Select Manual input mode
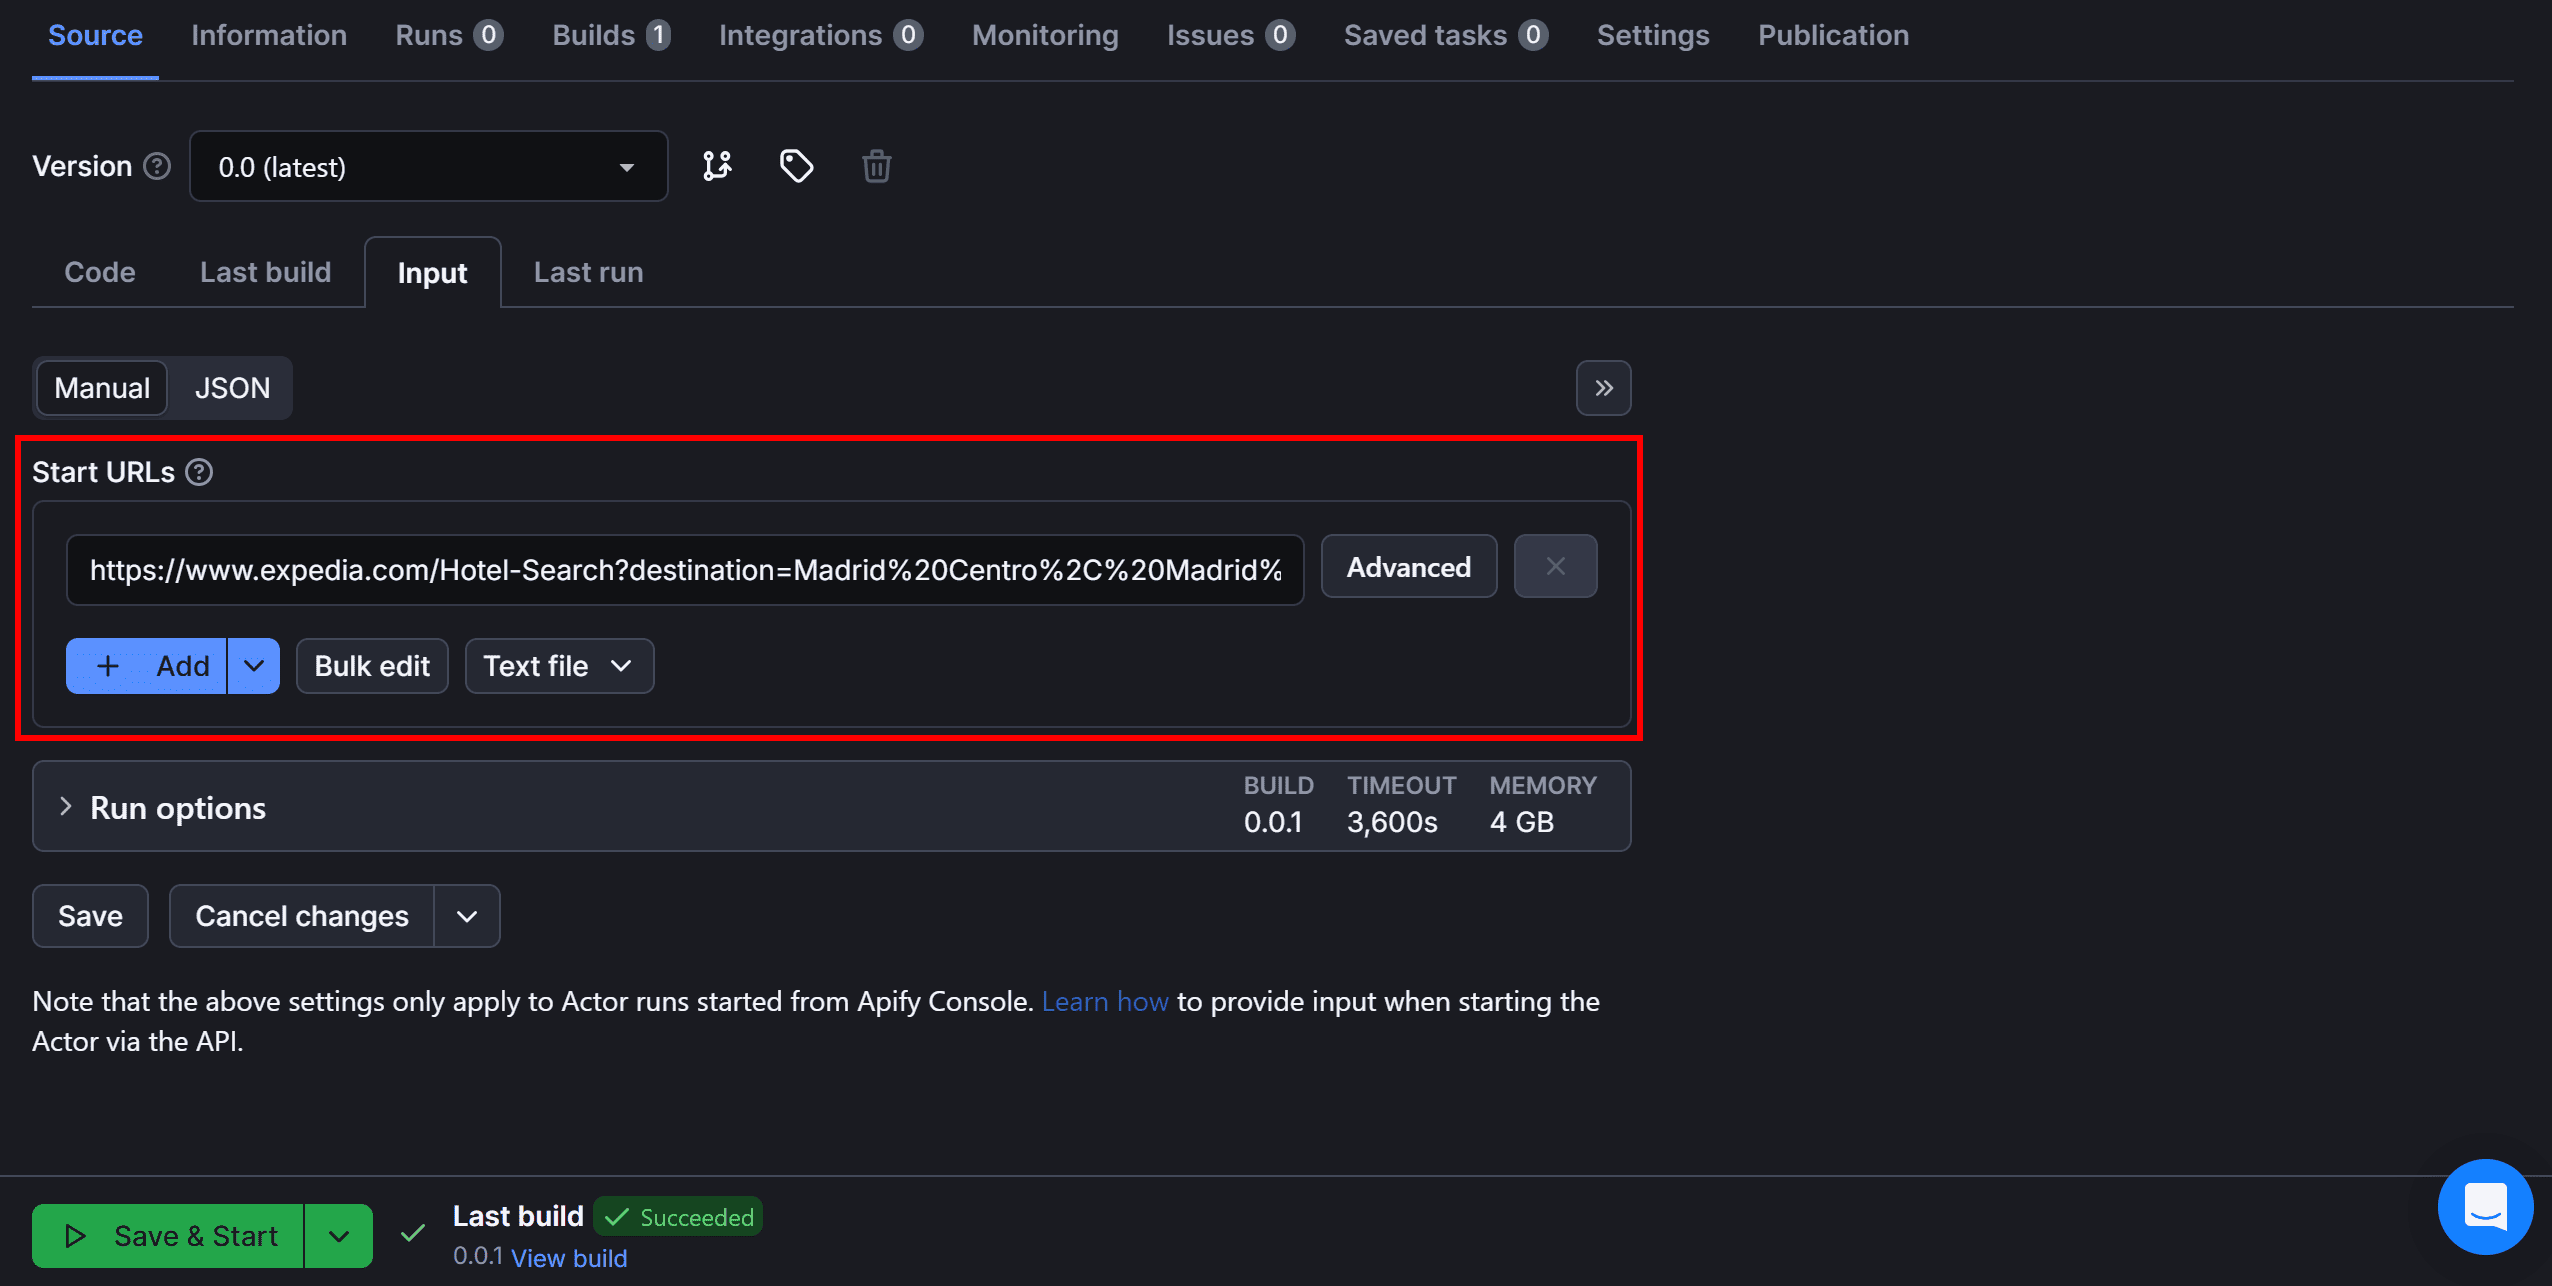 click(101, 388)
